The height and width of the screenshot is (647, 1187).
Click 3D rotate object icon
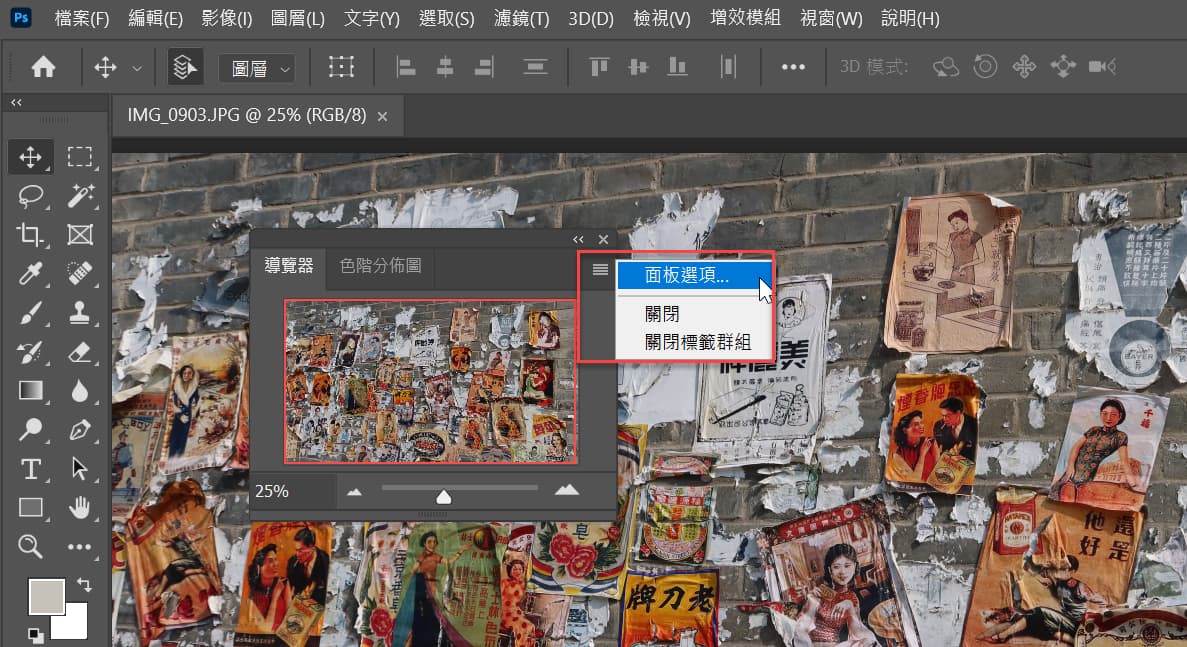tap(946, 67)
